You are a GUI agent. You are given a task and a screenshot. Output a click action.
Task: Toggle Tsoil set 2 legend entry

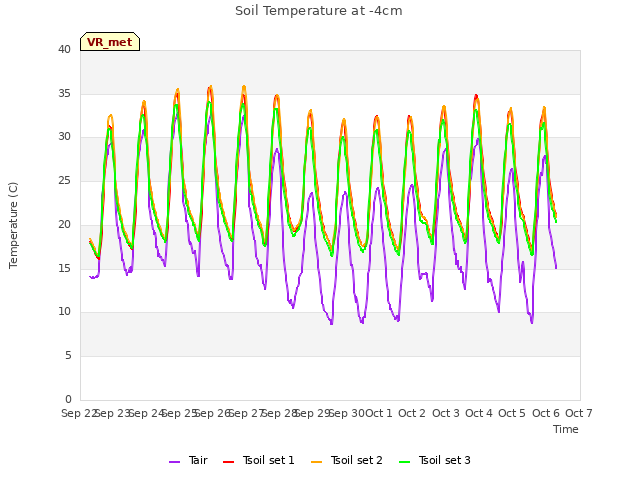347,460
